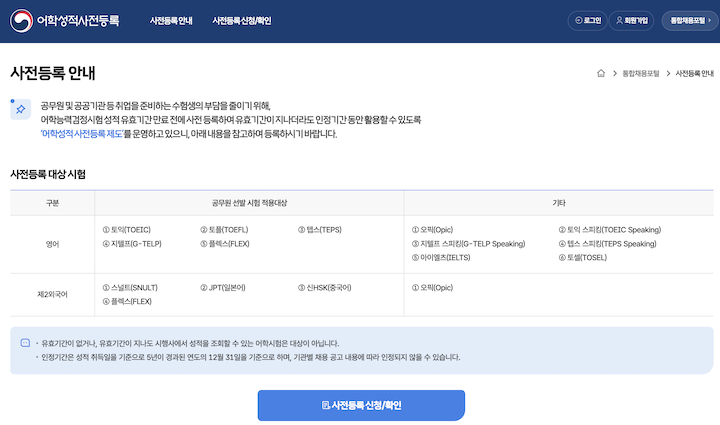
Task: Click the 토익(TOEIC) entry
Action: coord(126,230)
